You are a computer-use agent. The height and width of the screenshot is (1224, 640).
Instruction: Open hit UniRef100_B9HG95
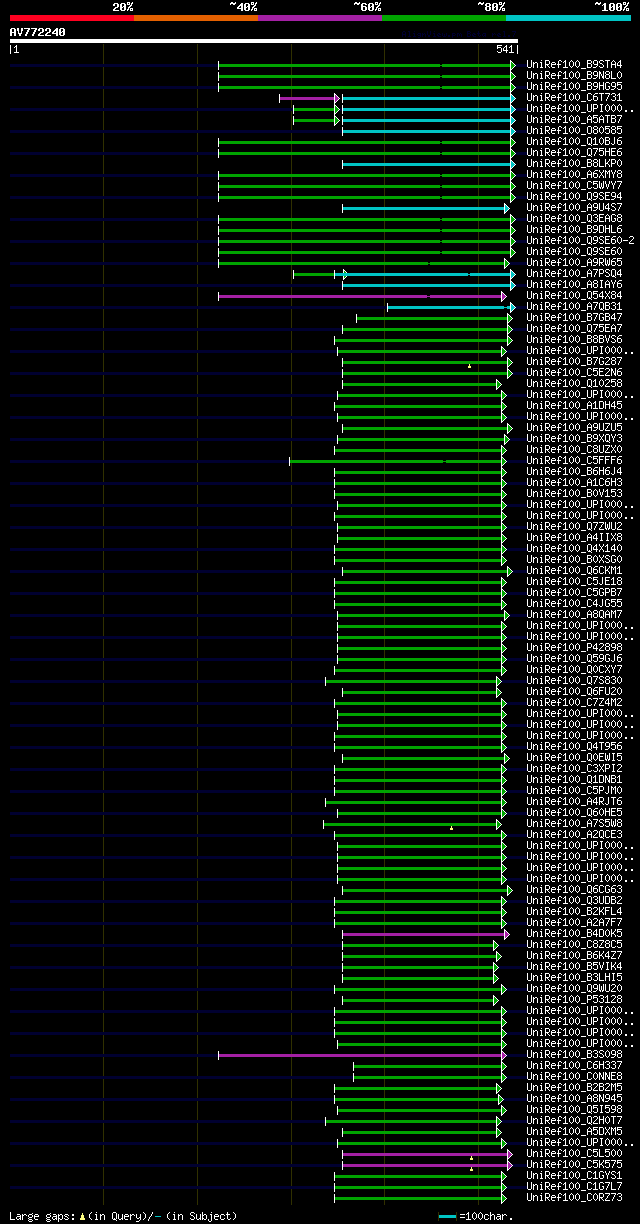coord(574,87)
